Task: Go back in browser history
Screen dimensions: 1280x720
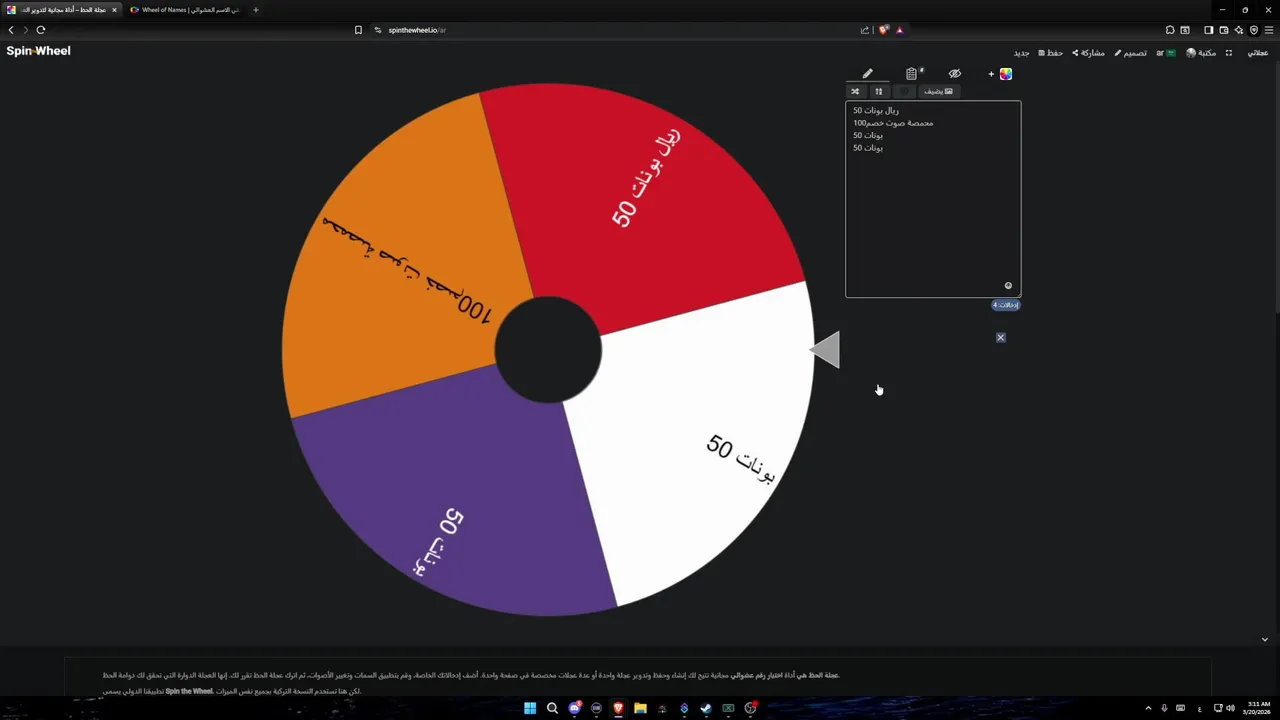Action: coord(11,30)
